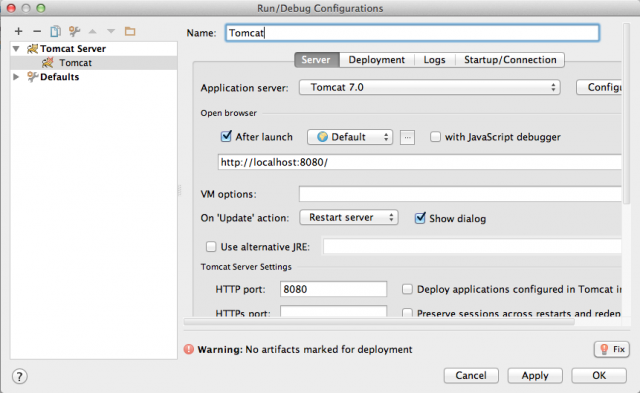Click the Cancel button
The image size is (640, 393).
pos(471,375)
